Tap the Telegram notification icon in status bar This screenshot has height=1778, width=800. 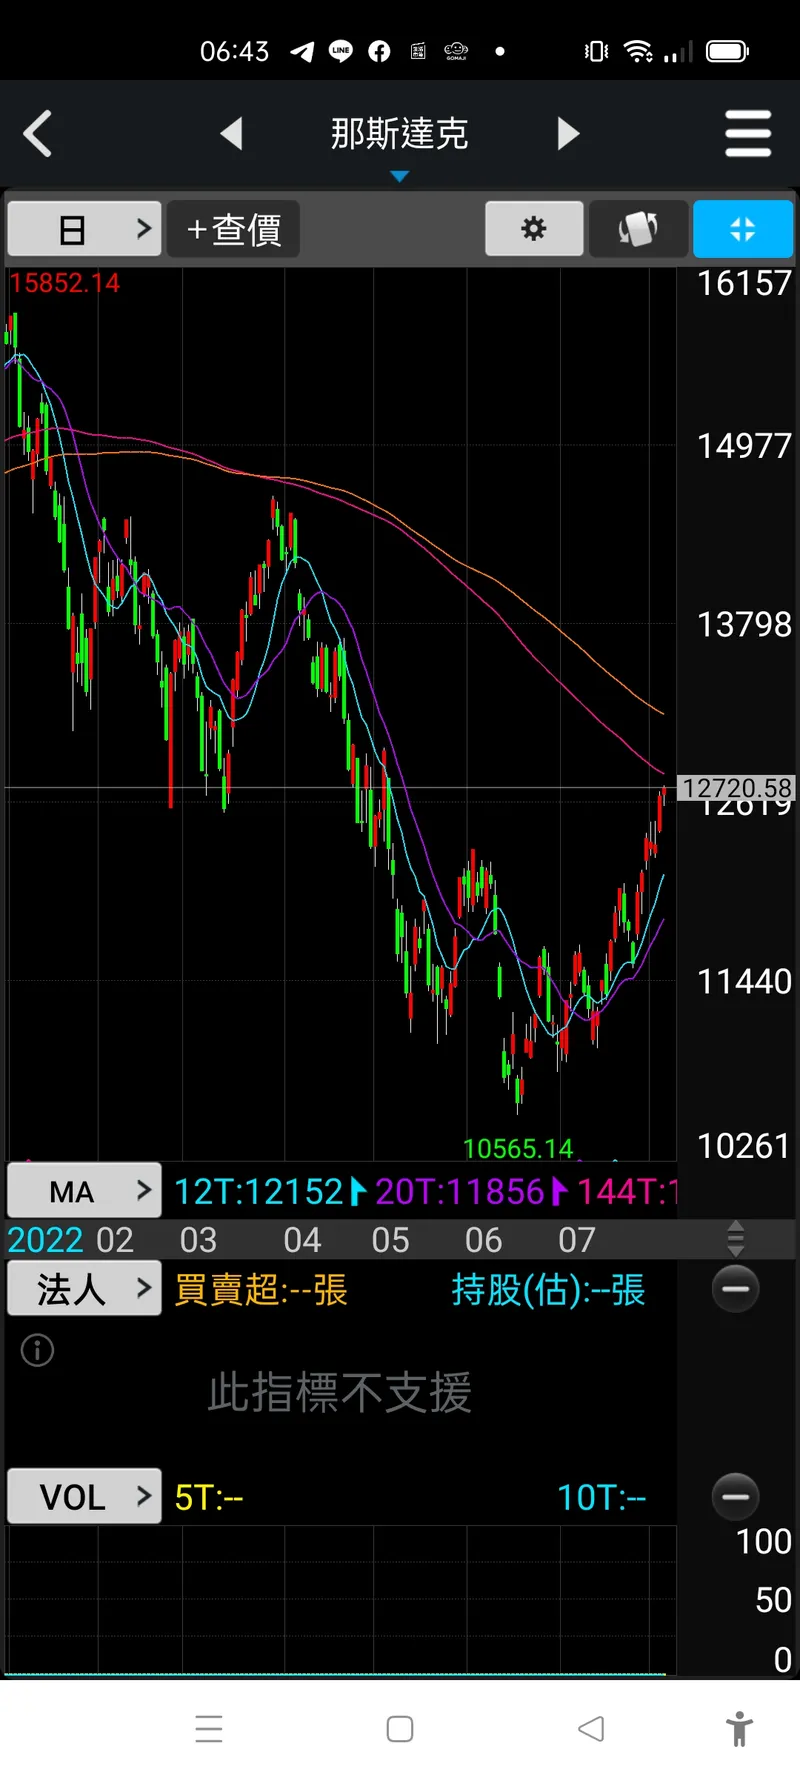(302, 51)
